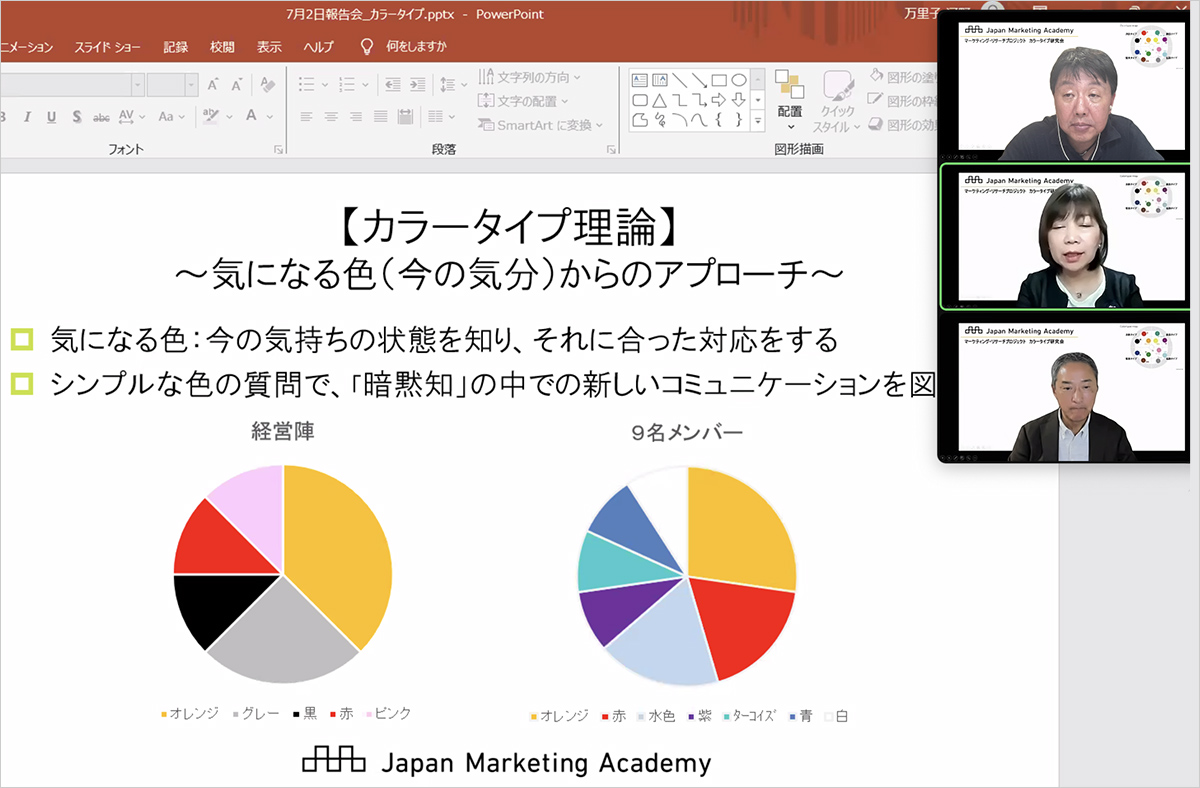Click the ターコイズ legend entry
The height and width of the screenshot is (788, 1200).
pyautogui.click(x=749, y=716)
